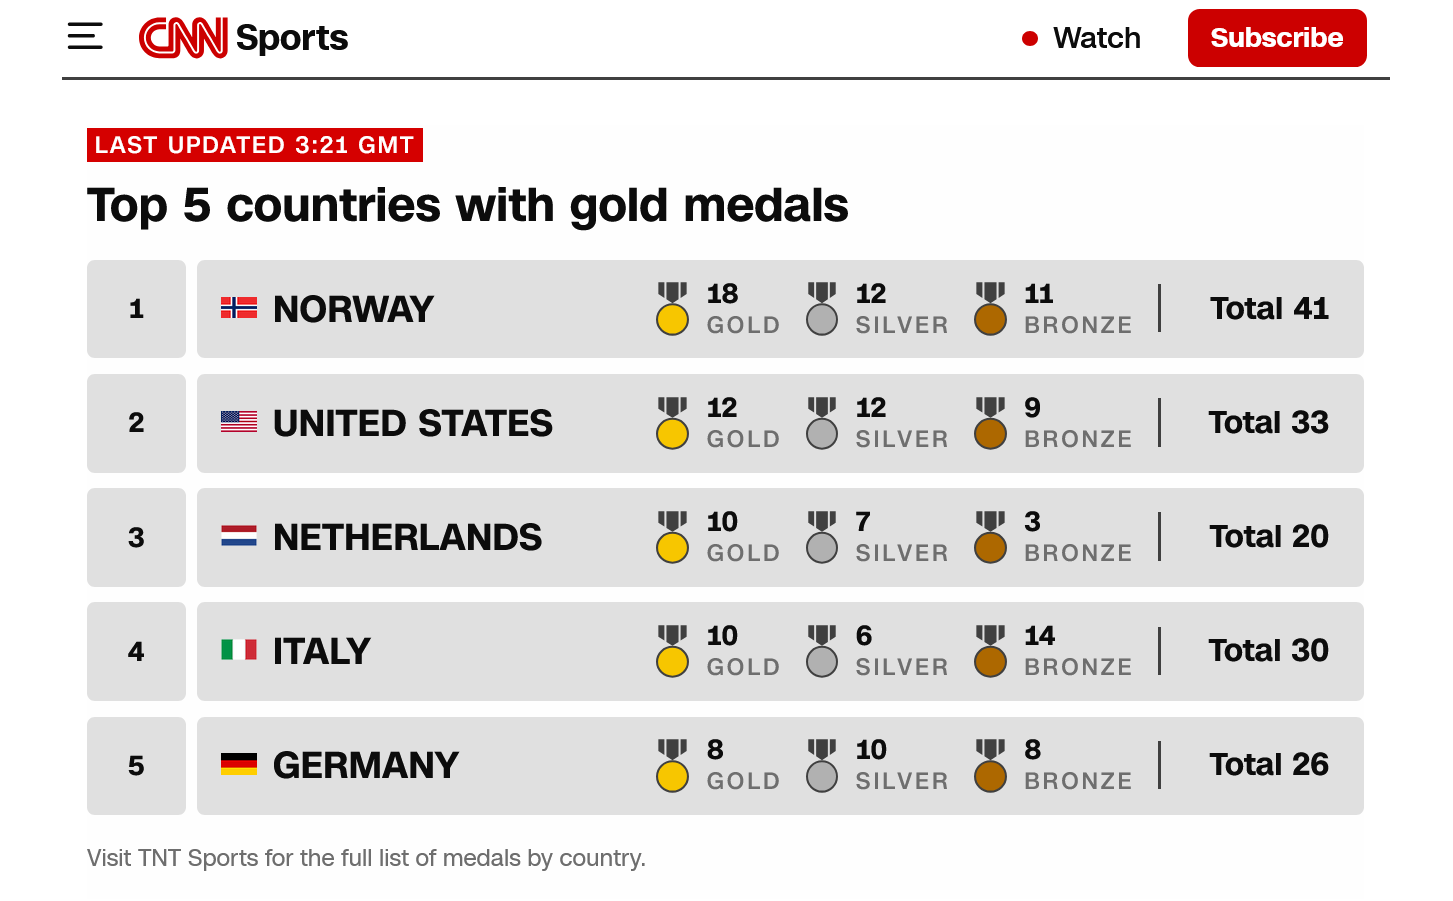Click the Germany flag icon
The width and height of the screenshot is (1453, 901).
pyautogui.click(x=239, y=764)
